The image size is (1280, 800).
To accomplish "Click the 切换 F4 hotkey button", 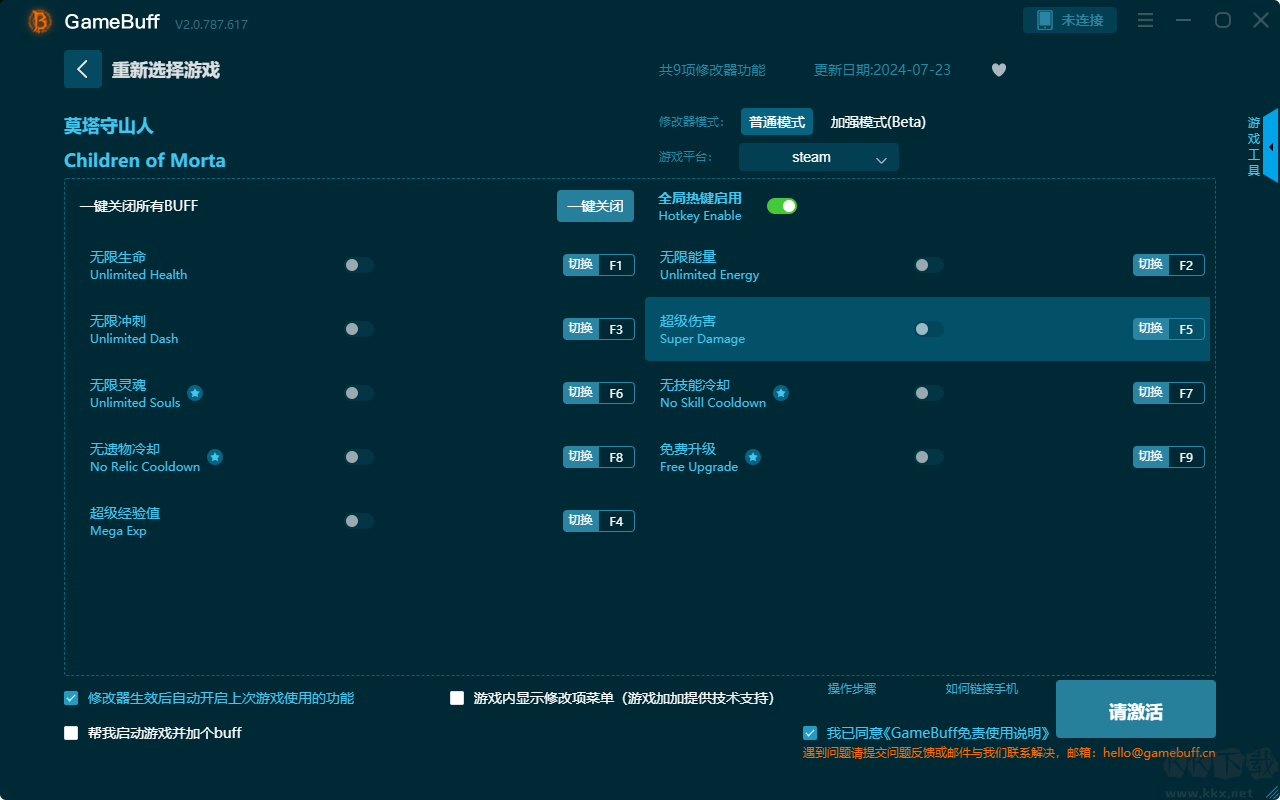I will click(599, 521).
